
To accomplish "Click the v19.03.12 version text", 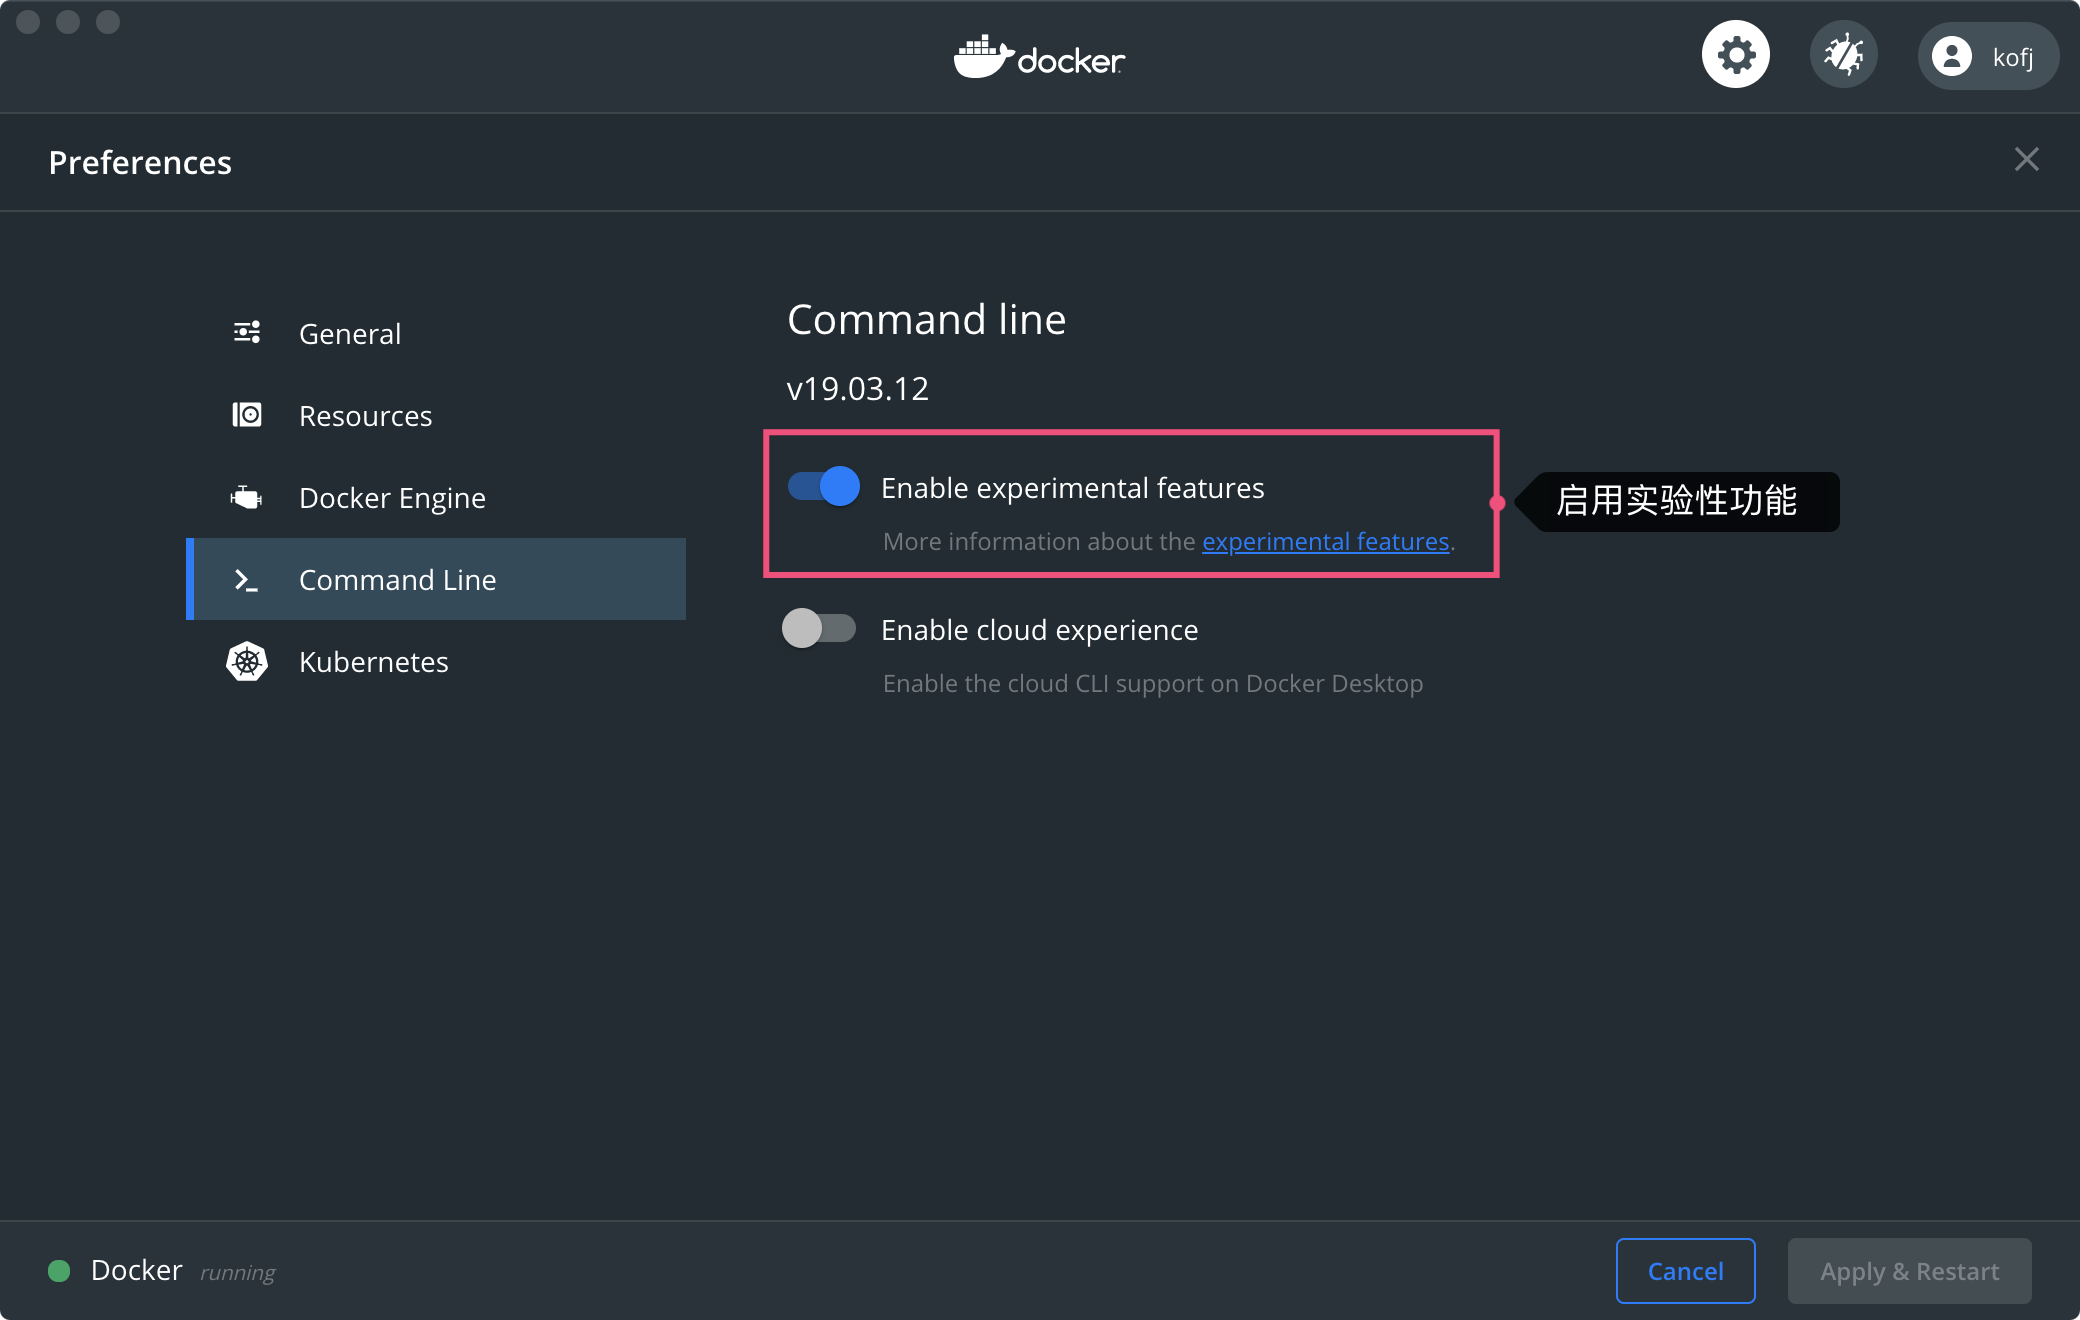I will 858,388.
